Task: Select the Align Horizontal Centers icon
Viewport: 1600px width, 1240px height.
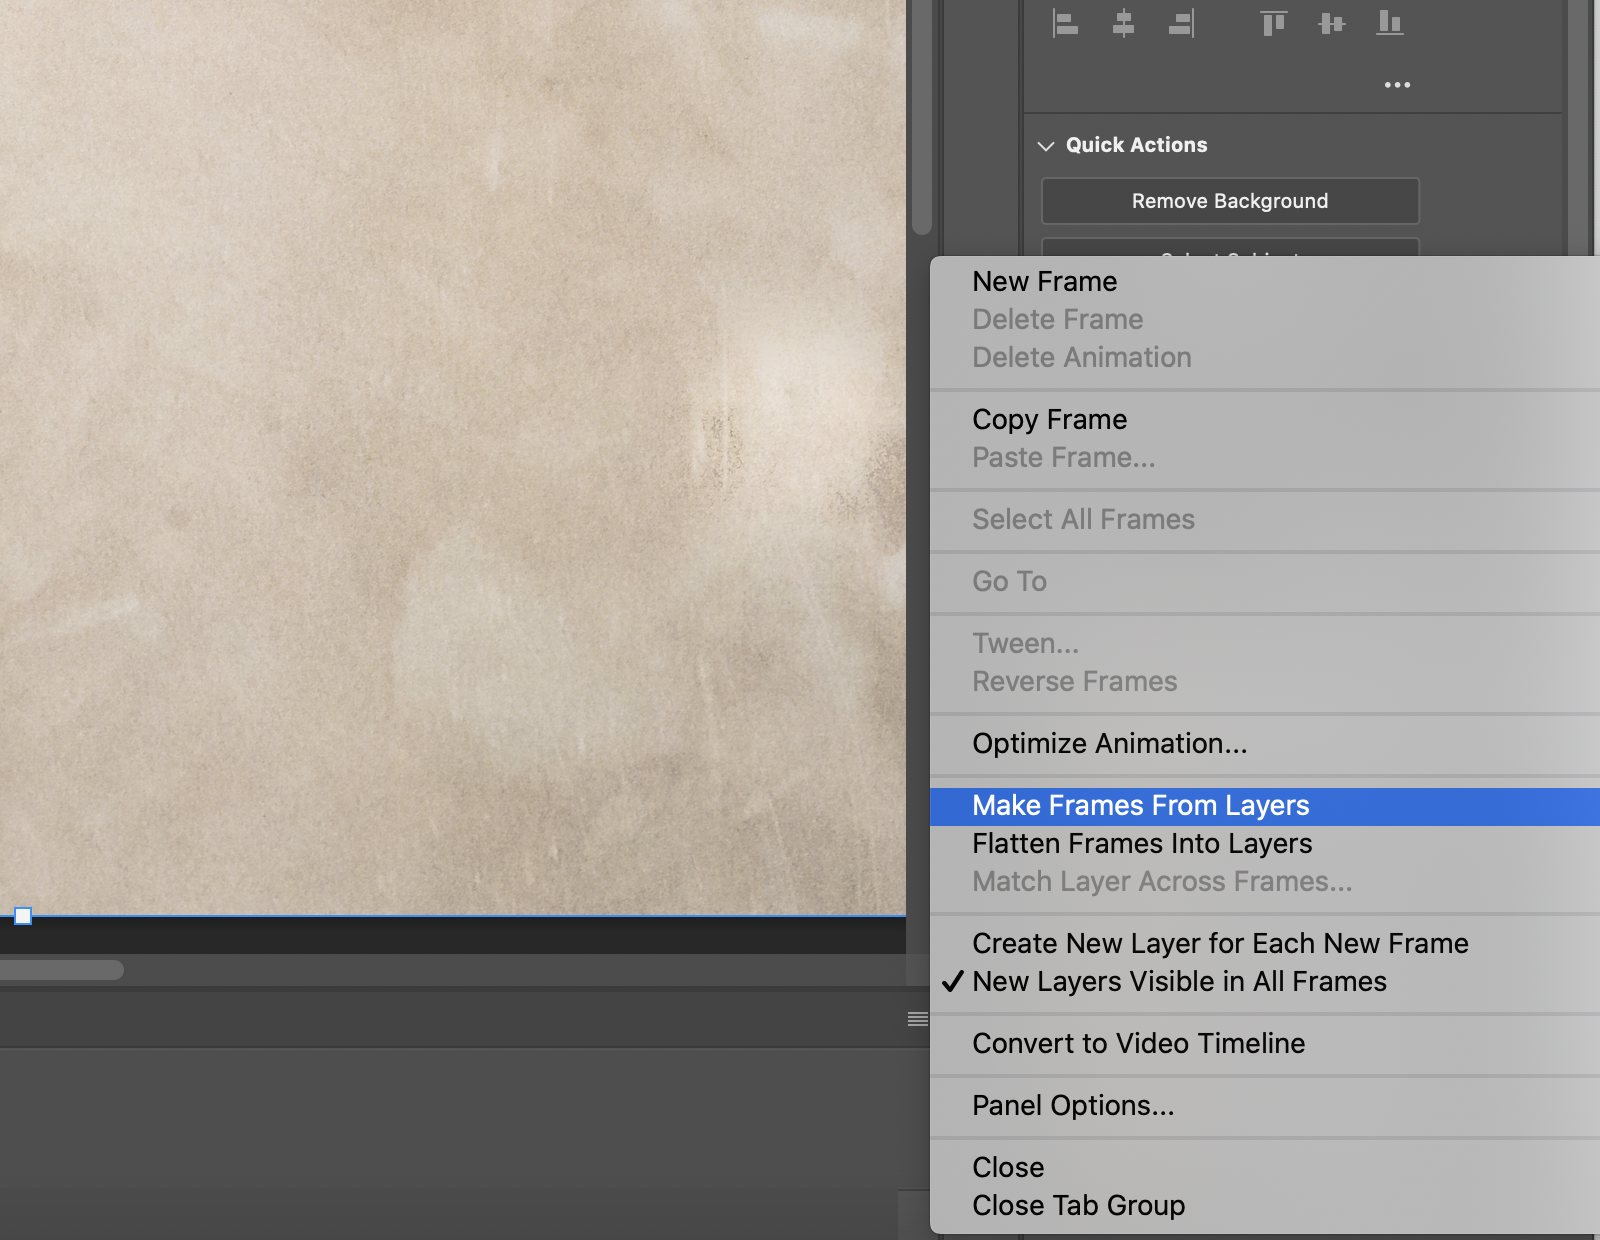Action: [x=1123, y=23]
